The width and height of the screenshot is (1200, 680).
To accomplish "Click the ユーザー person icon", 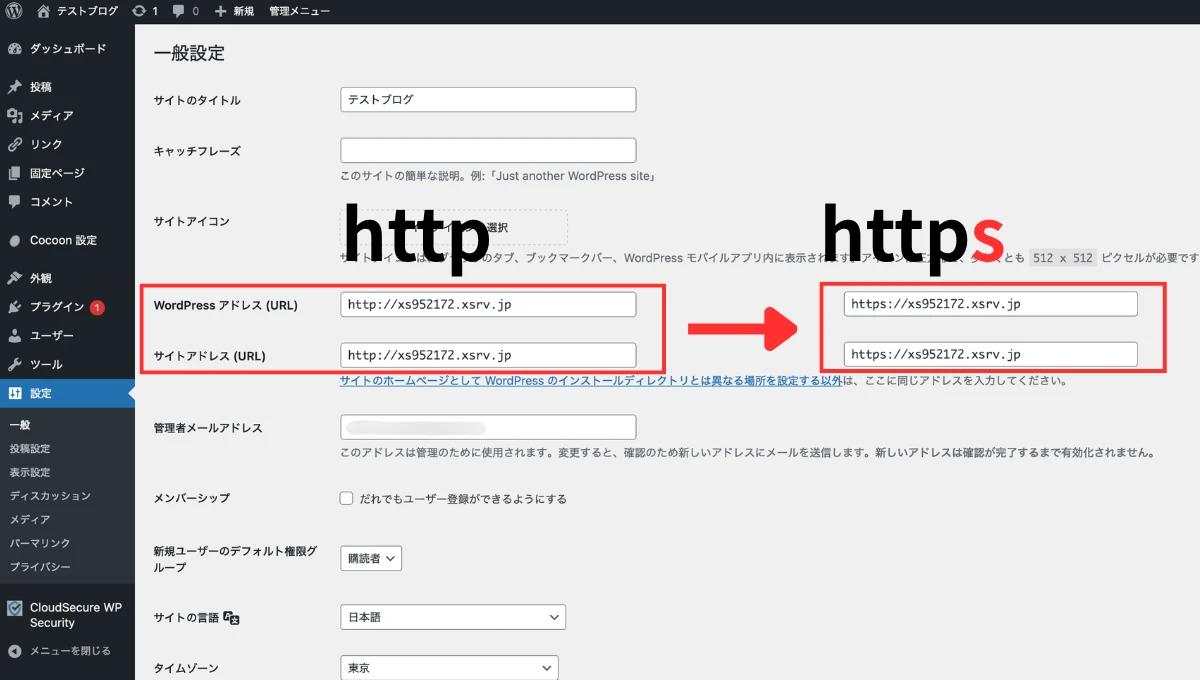I will 15,336.
